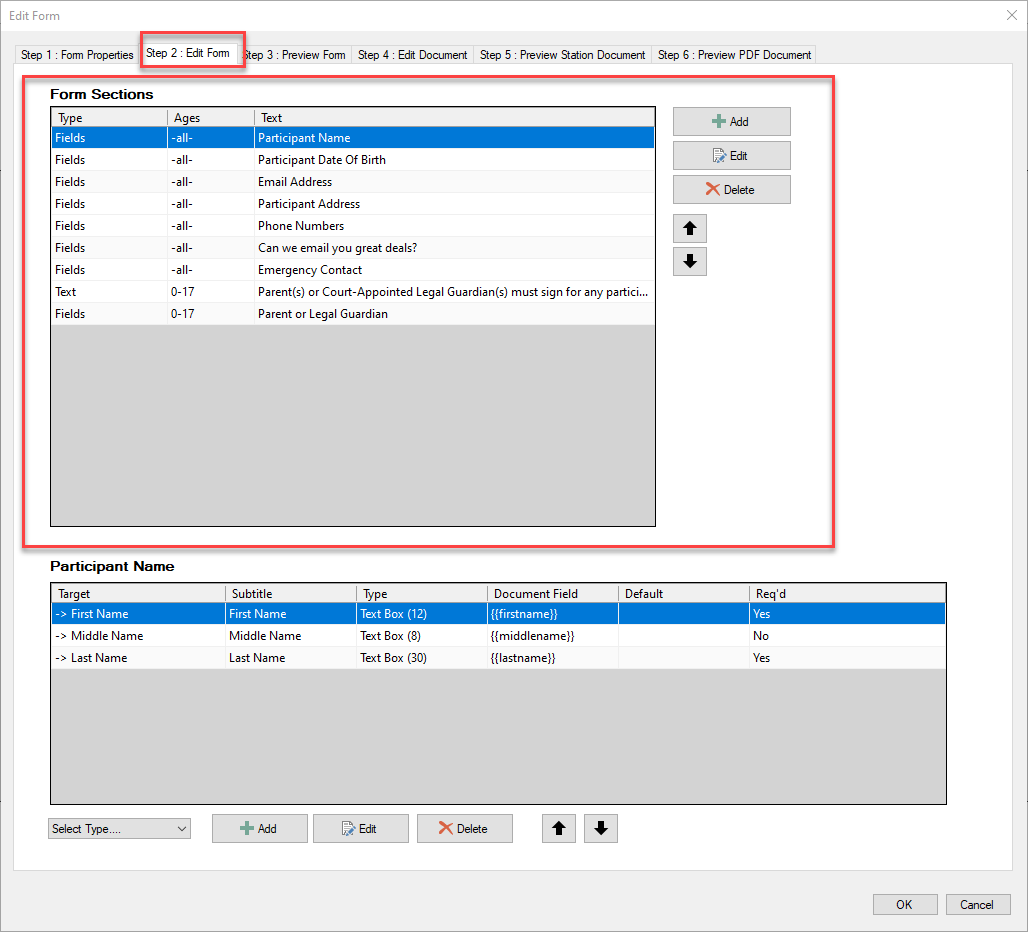Click Subtitle column header
The width and height of the screenshot is (1028, 932).
(290, 593)
